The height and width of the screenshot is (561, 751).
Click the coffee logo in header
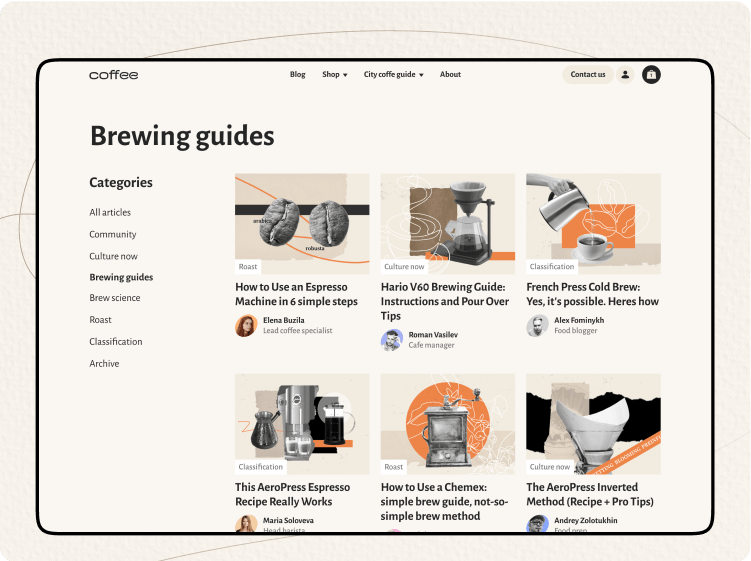(113, 75)
